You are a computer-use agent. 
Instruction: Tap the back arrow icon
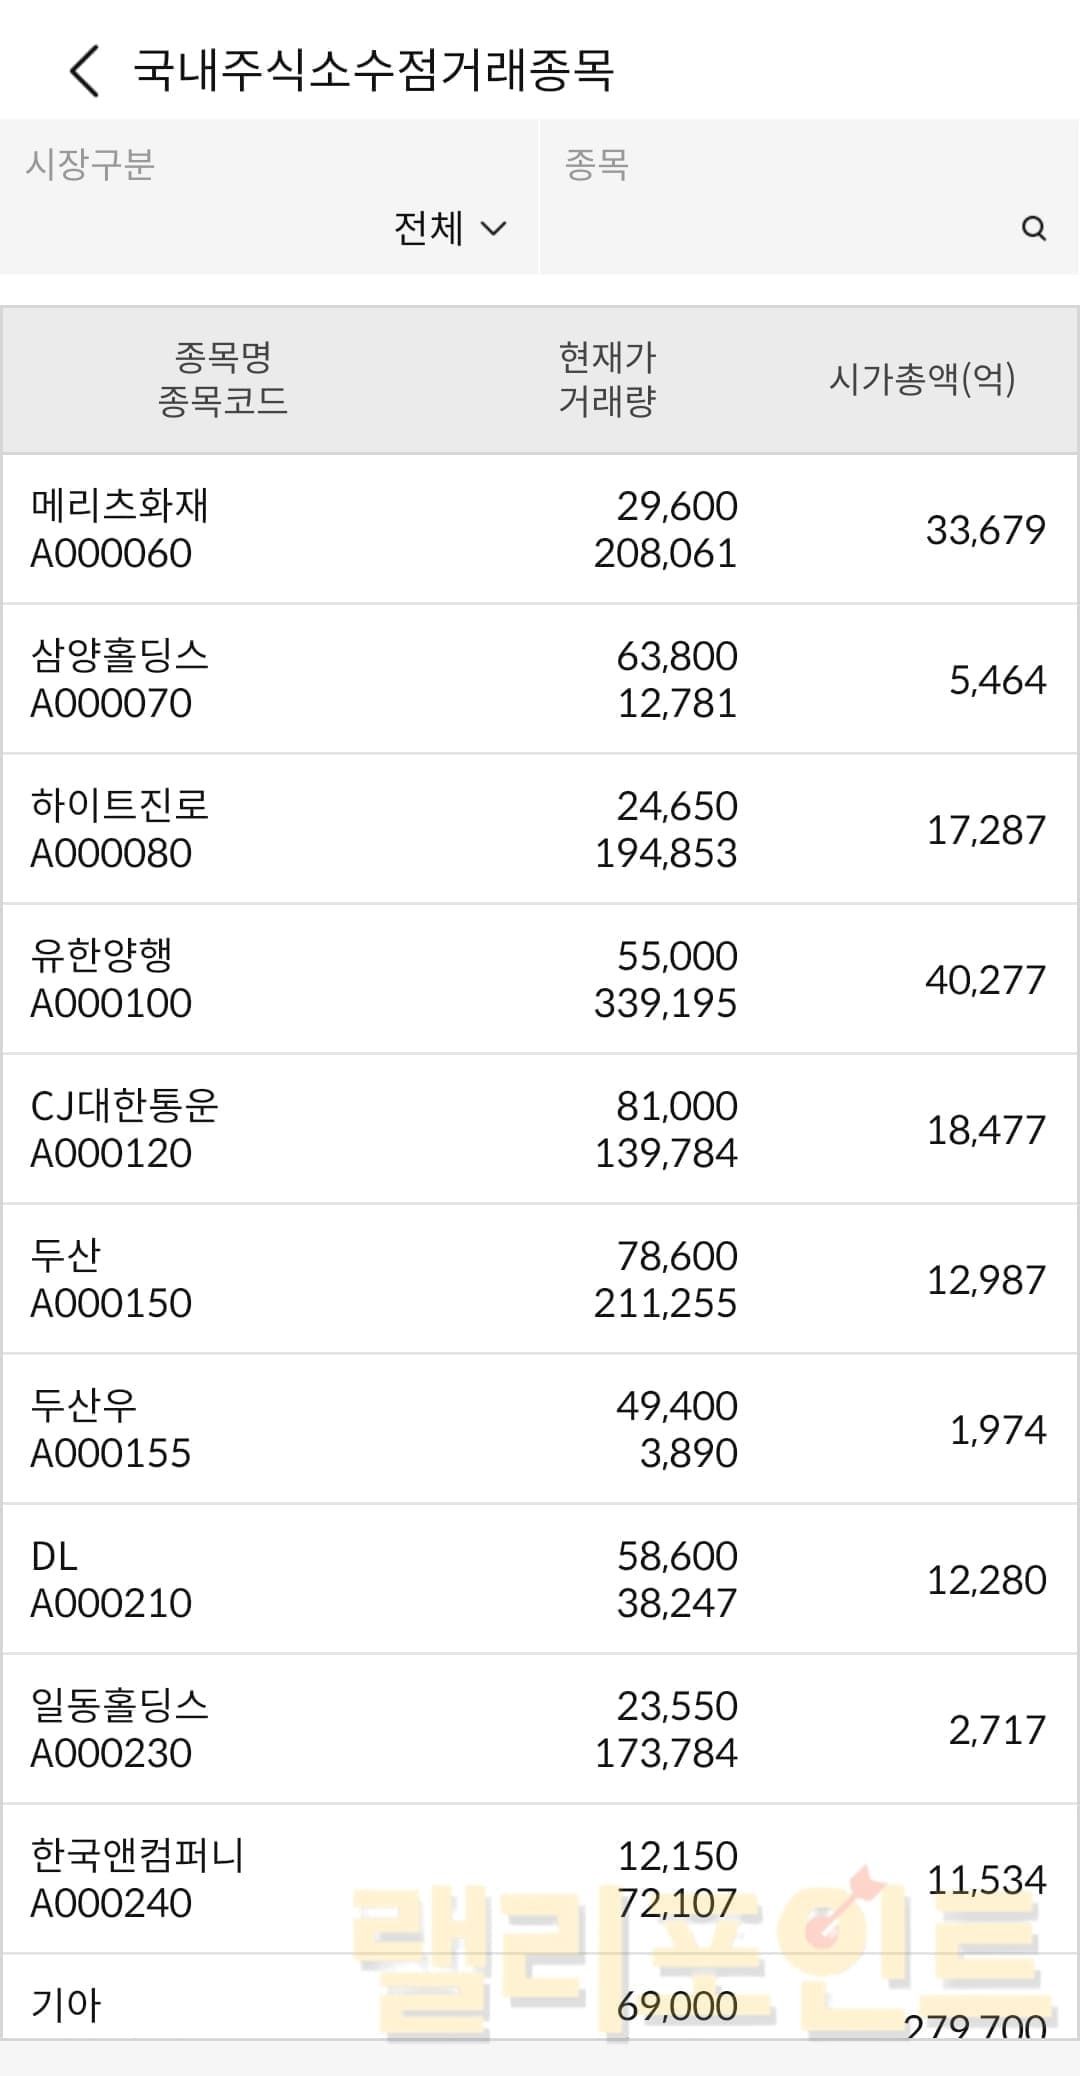(85, 71)
